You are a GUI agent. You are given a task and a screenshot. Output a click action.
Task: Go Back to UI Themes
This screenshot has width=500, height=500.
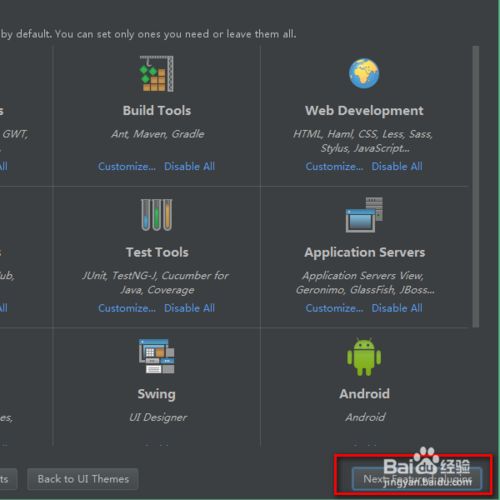[x=83, y=479]
